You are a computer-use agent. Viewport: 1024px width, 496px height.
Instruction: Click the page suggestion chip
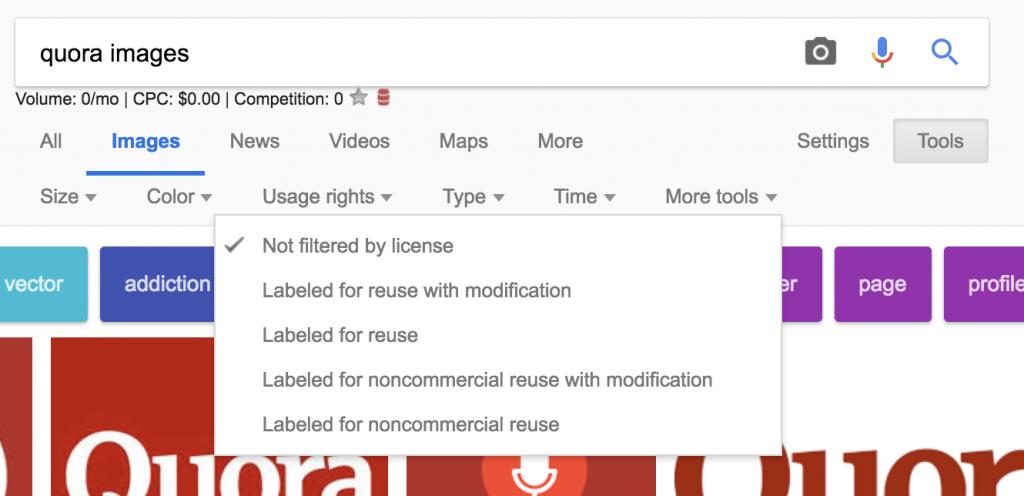click(x=882, y=284)
